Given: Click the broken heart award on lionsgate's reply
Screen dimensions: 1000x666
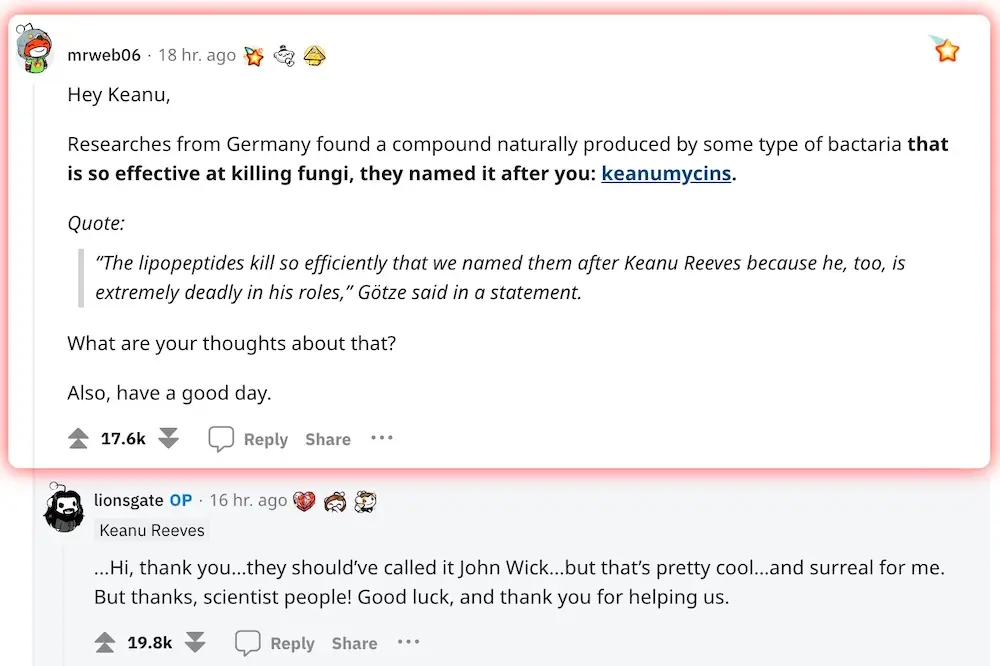Looking at the screenshot, I should click(304, 500).
